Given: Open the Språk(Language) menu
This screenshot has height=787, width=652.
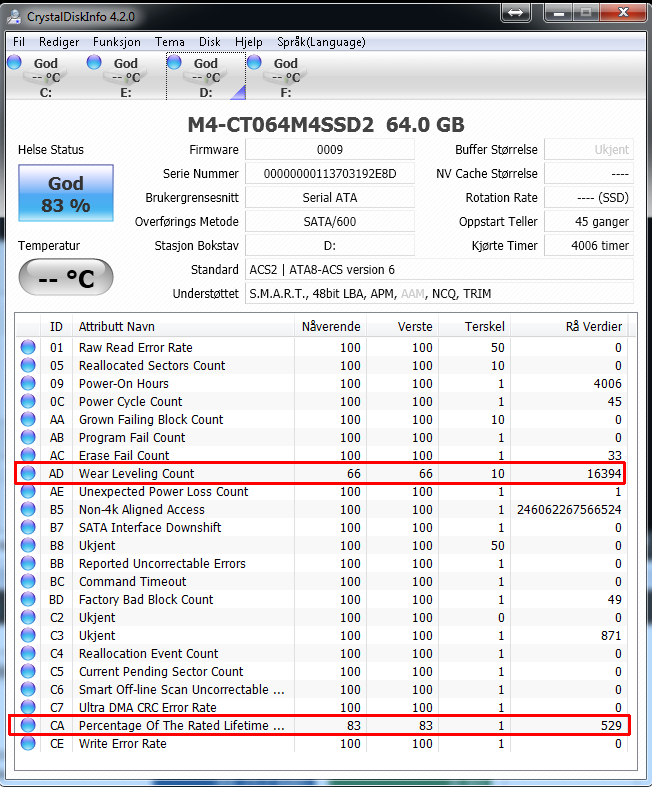Looking at the screenshot, I should pyautogui.click(x=321, y=42).
